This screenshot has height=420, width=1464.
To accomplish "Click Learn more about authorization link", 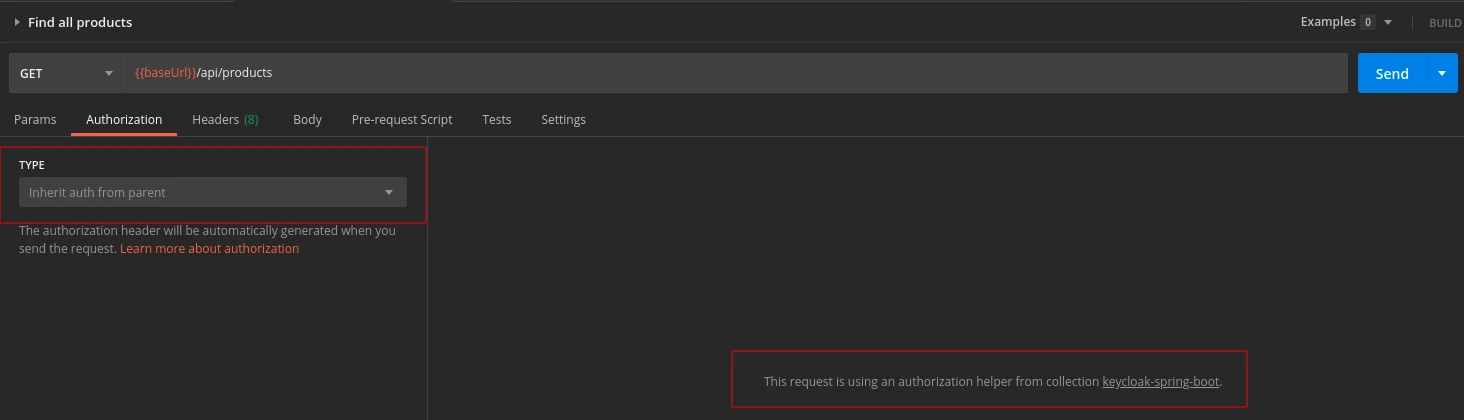I will pyautogui.click(x=210, y=248).
